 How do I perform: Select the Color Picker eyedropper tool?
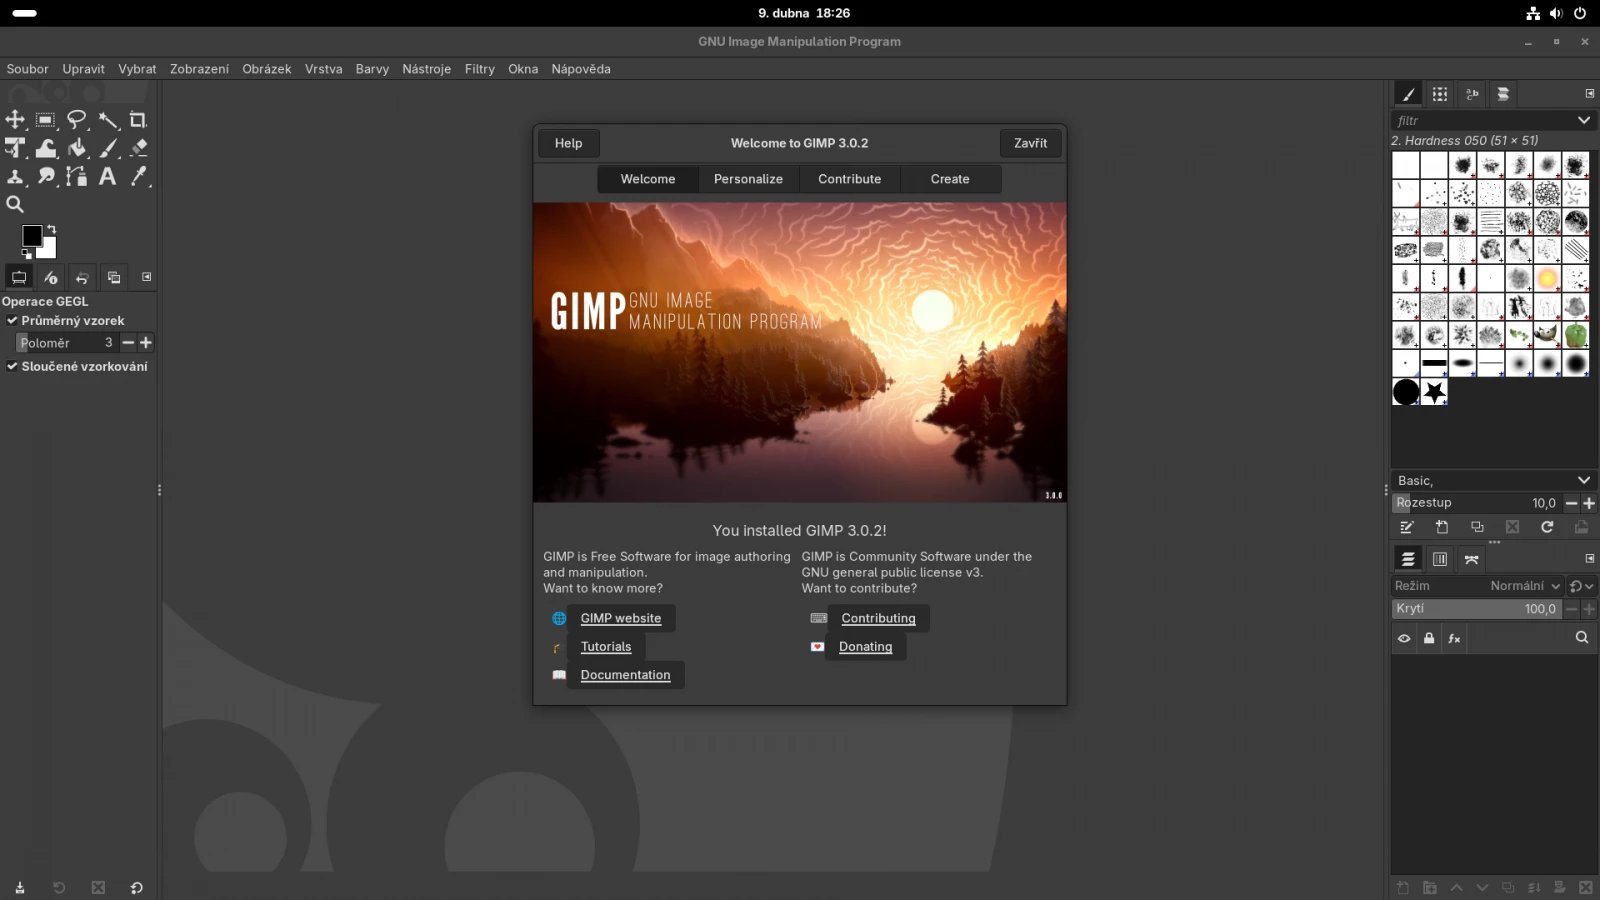139,176
